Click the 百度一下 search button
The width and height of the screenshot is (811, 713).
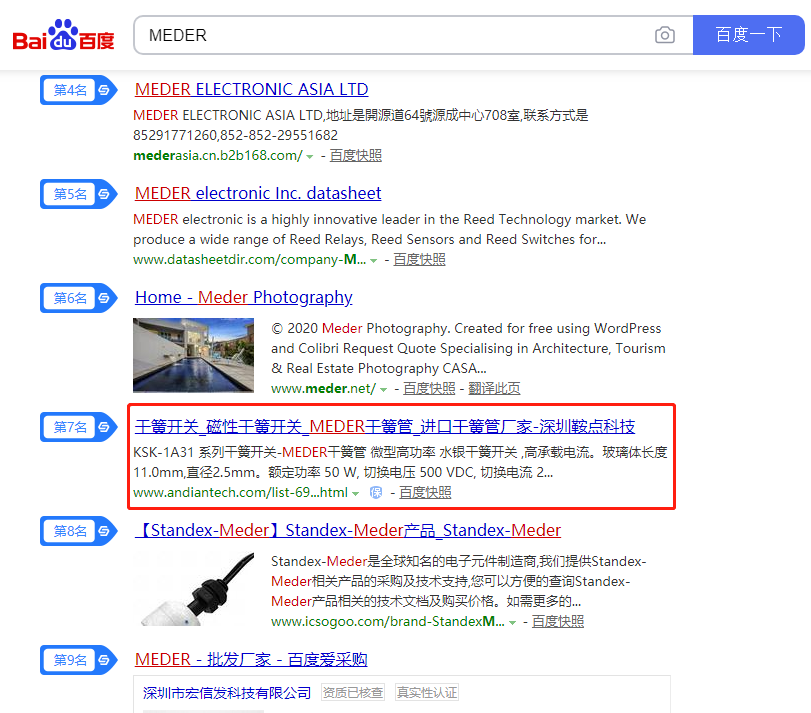tap(748, 35)
